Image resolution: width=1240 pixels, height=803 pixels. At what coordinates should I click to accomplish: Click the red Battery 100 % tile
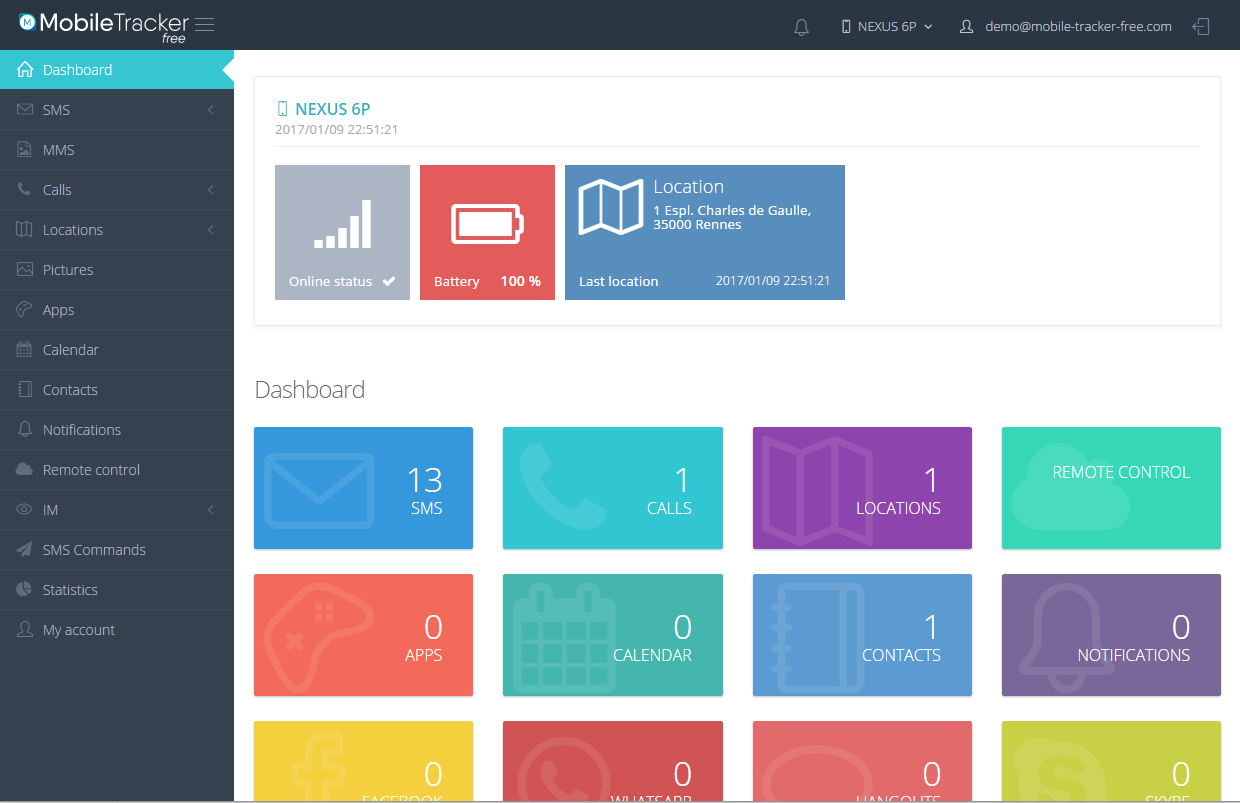coord(487,232)
